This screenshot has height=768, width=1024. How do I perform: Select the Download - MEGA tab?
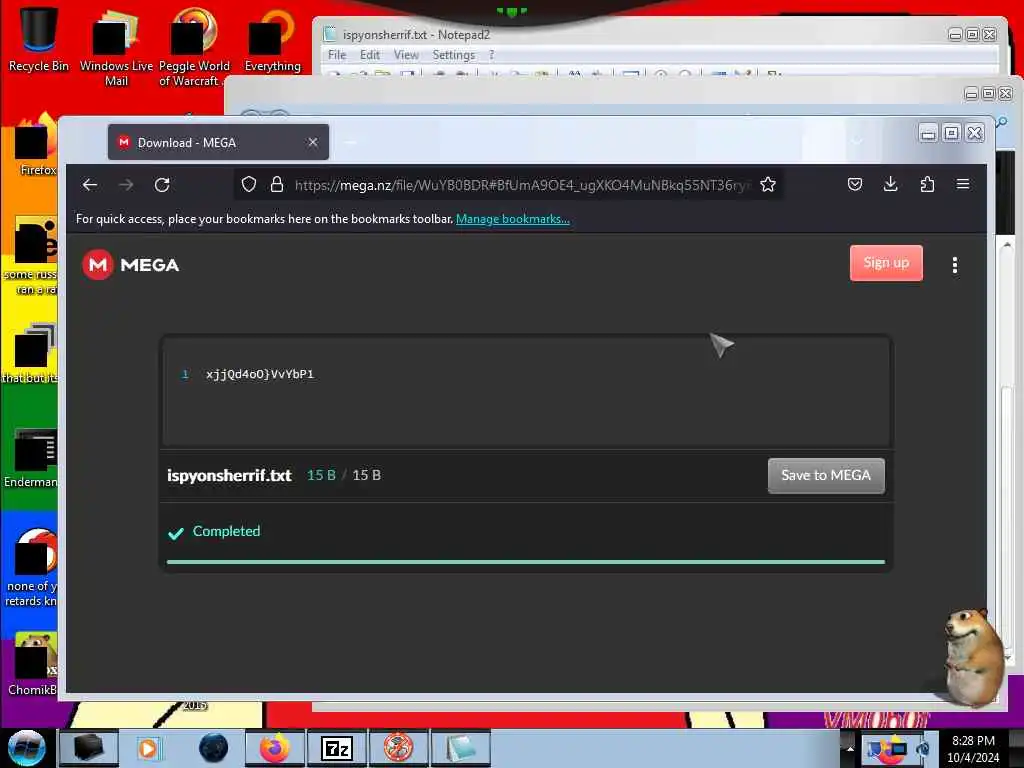(218, 142)
